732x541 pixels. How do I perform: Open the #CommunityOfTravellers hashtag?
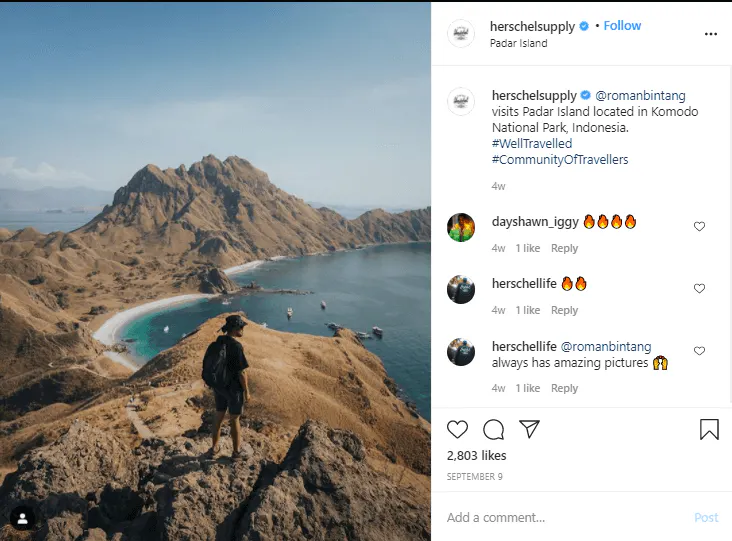(560, 160)
